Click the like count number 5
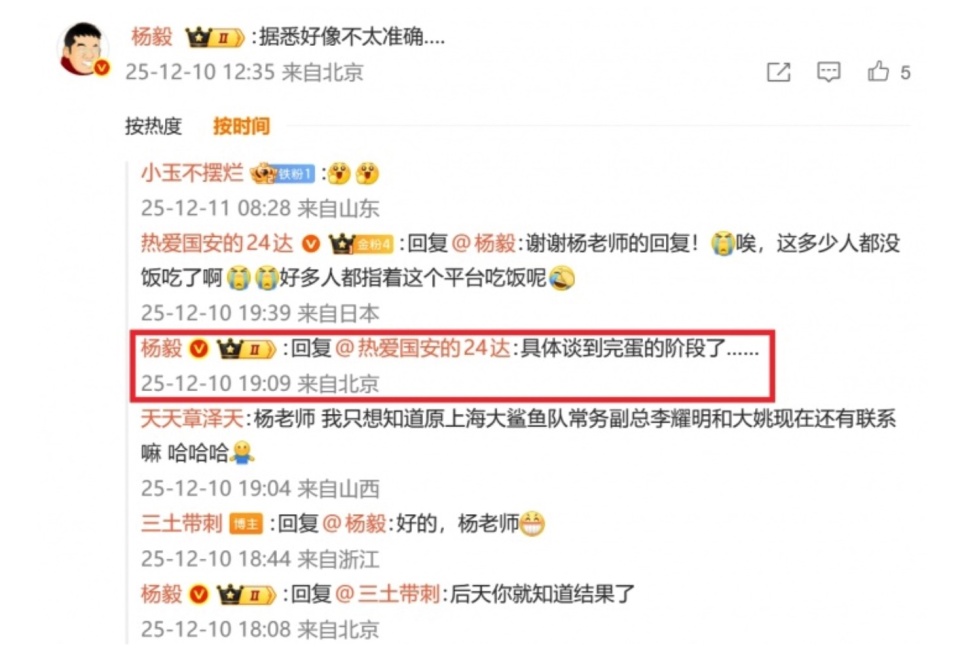The image size is (960, 651). point(905,73)
